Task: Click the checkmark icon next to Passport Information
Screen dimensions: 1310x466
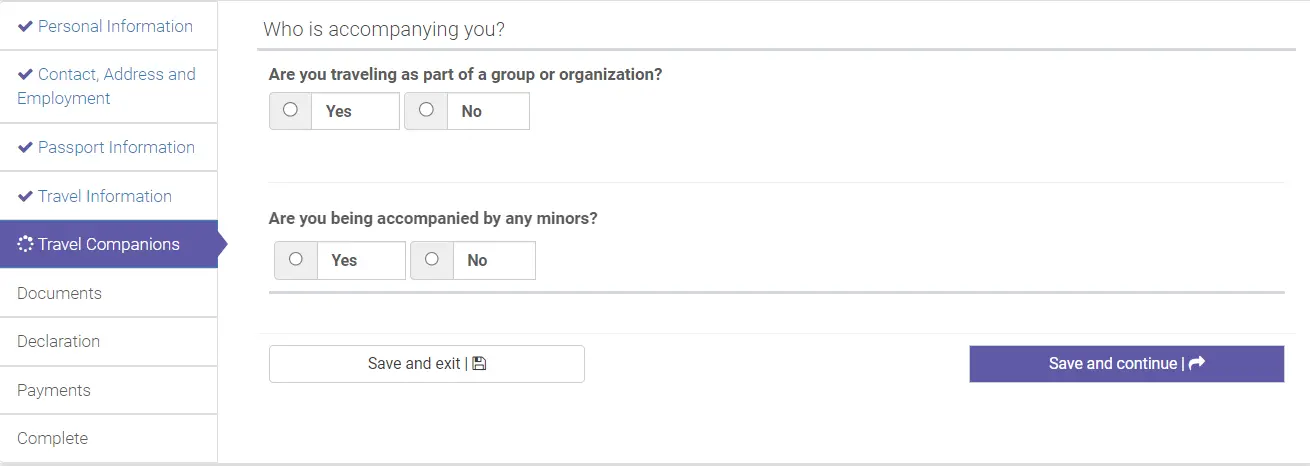Action: (x=25, y=147)
